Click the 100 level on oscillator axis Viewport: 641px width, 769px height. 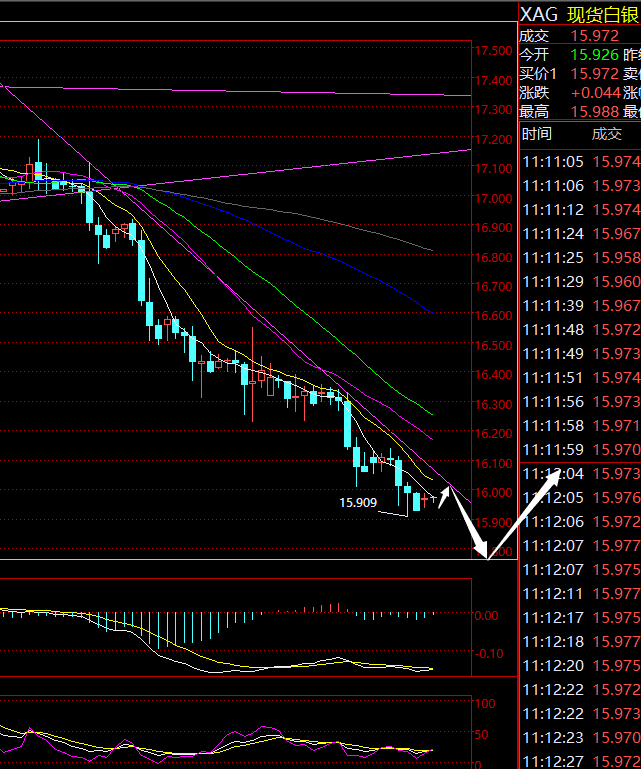(485, 703)
